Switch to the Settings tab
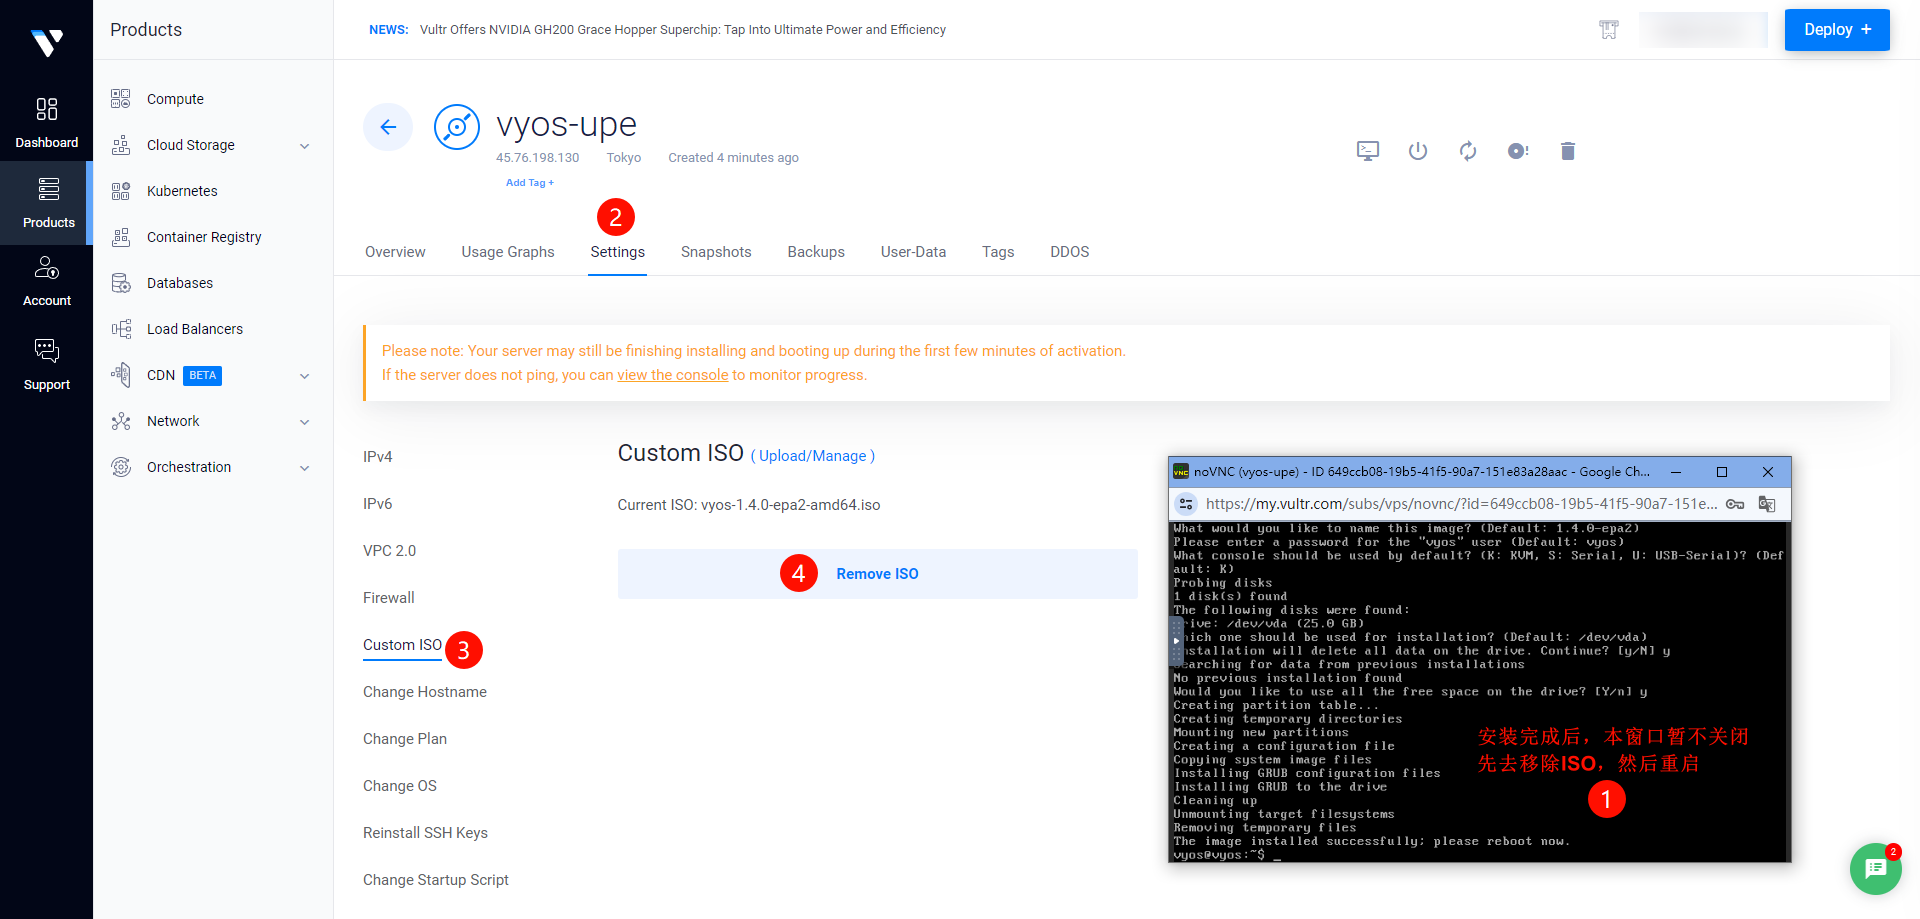This screenshot has width=1920, height=919. click(617, 252)
